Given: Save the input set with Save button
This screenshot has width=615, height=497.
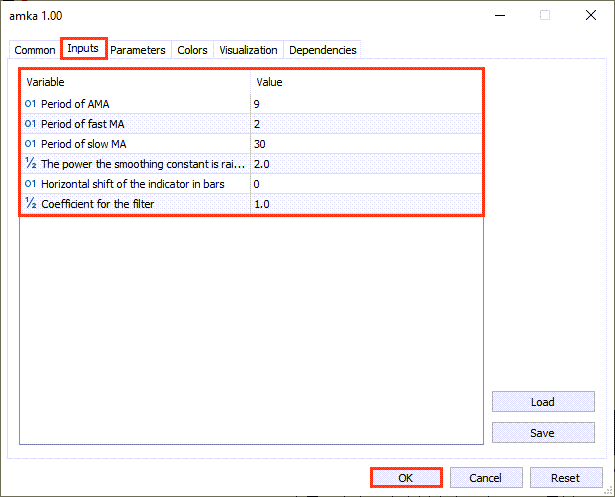Looking at the screenshot, I should 542,433.
